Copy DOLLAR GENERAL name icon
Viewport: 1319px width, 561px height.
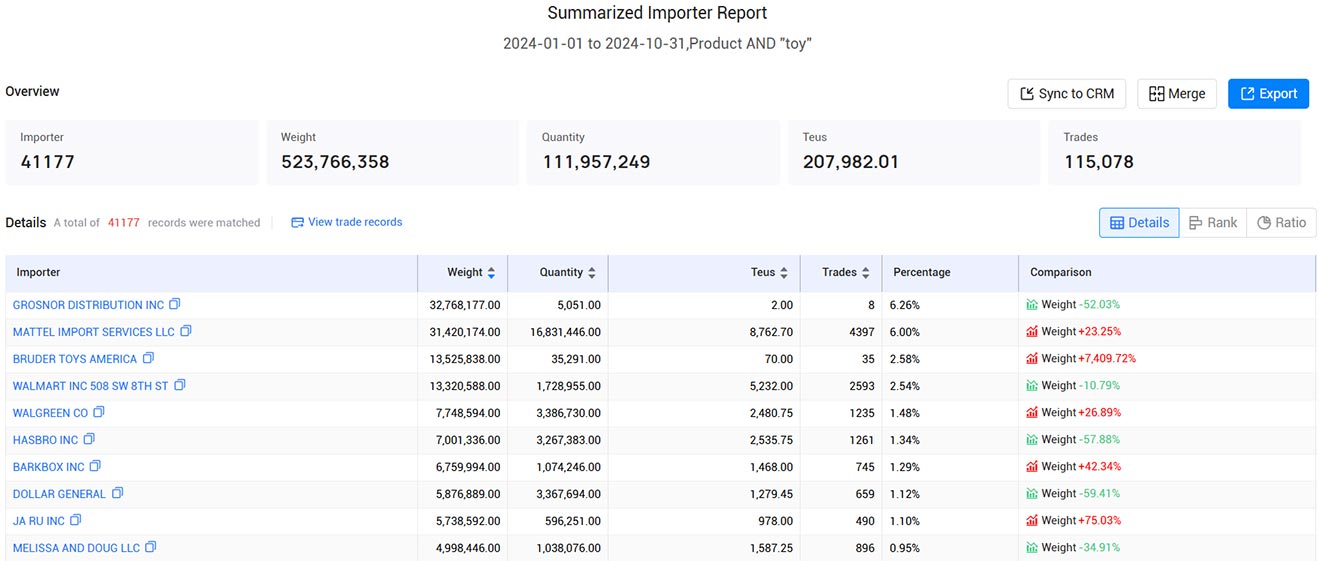coord(117,493)
